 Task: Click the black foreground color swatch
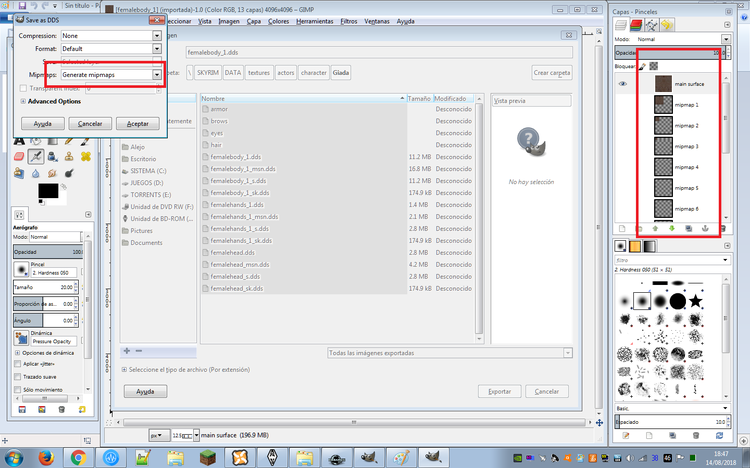click(x=48, y=190)
